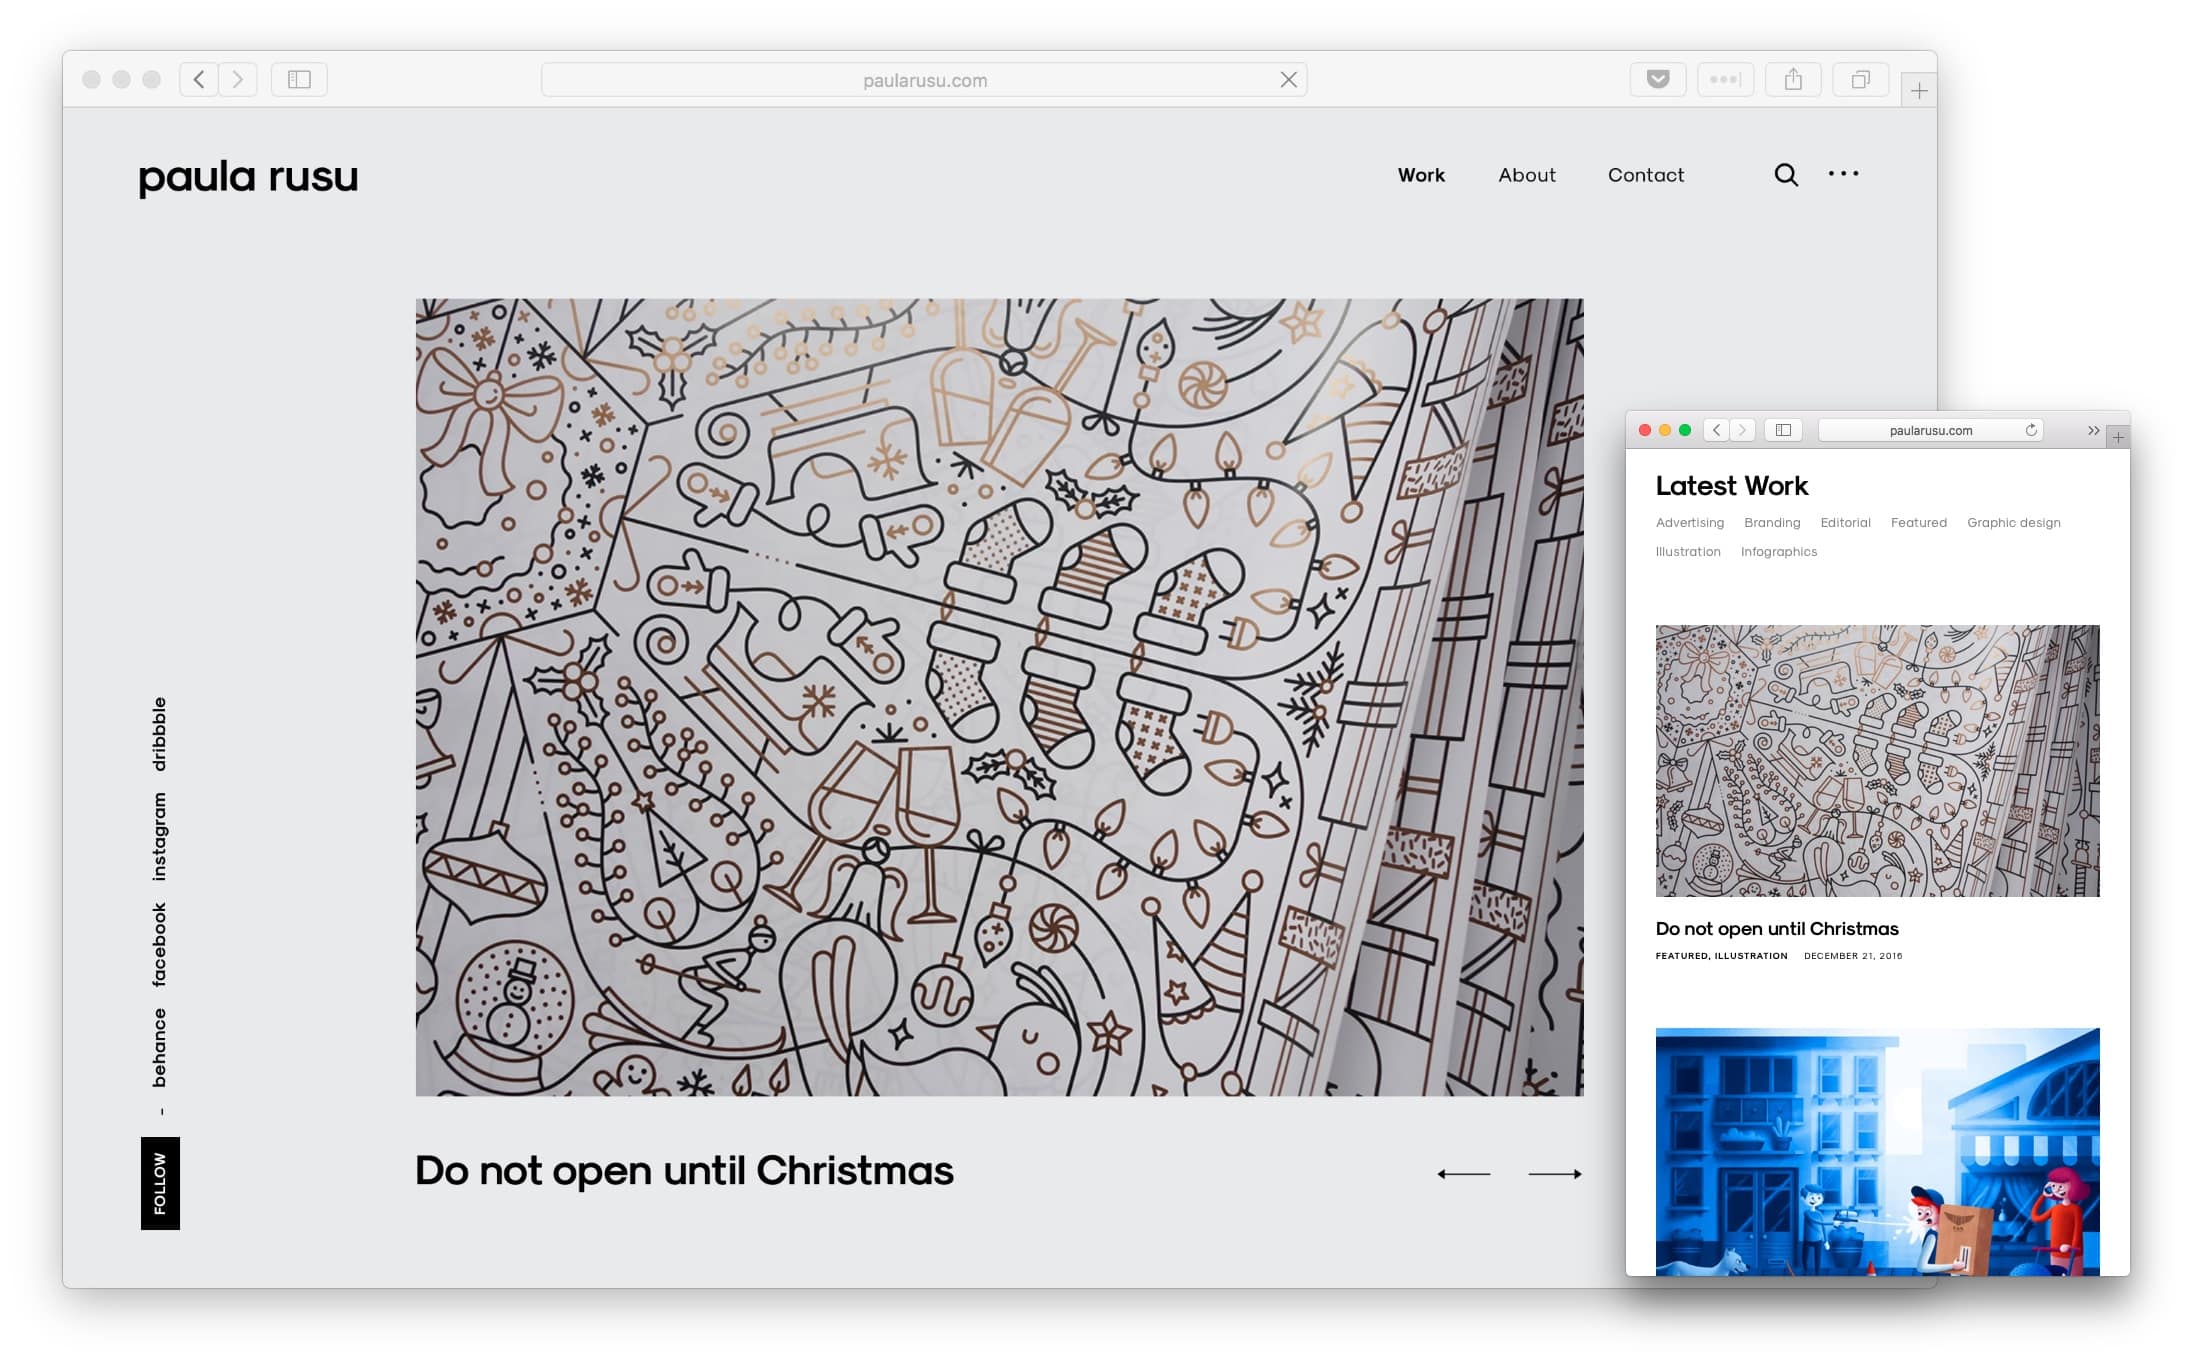Viewport: 2200px width, 1363px height.
Task: Click the Pocket save icon in large browser toolbar
Action: [x=1657, y=80]
